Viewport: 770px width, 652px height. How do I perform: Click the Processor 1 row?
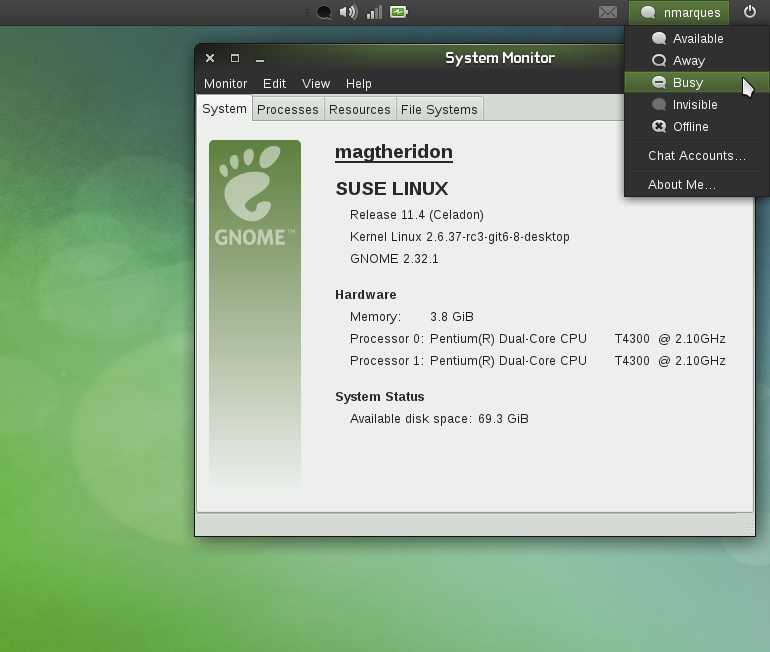click(x=538, y=361)
